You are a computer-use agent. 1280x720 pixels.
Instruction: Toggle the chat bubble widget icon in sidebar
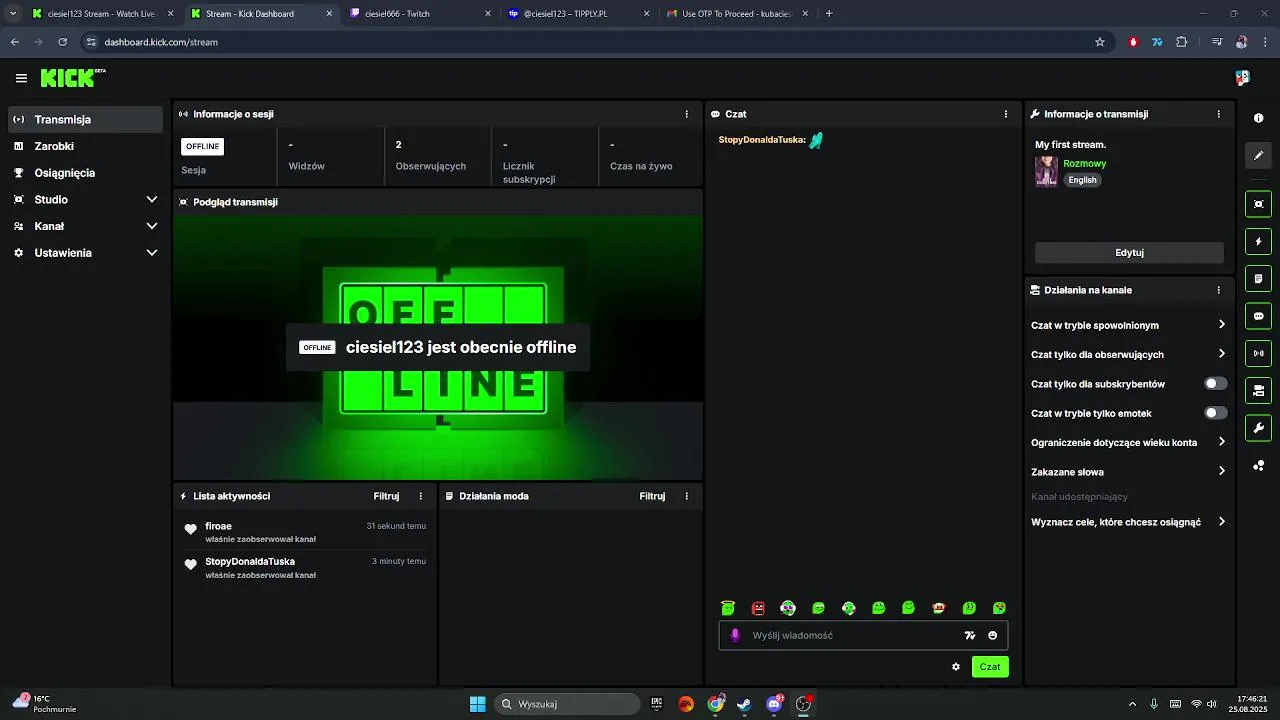(x=1258, y=316)
